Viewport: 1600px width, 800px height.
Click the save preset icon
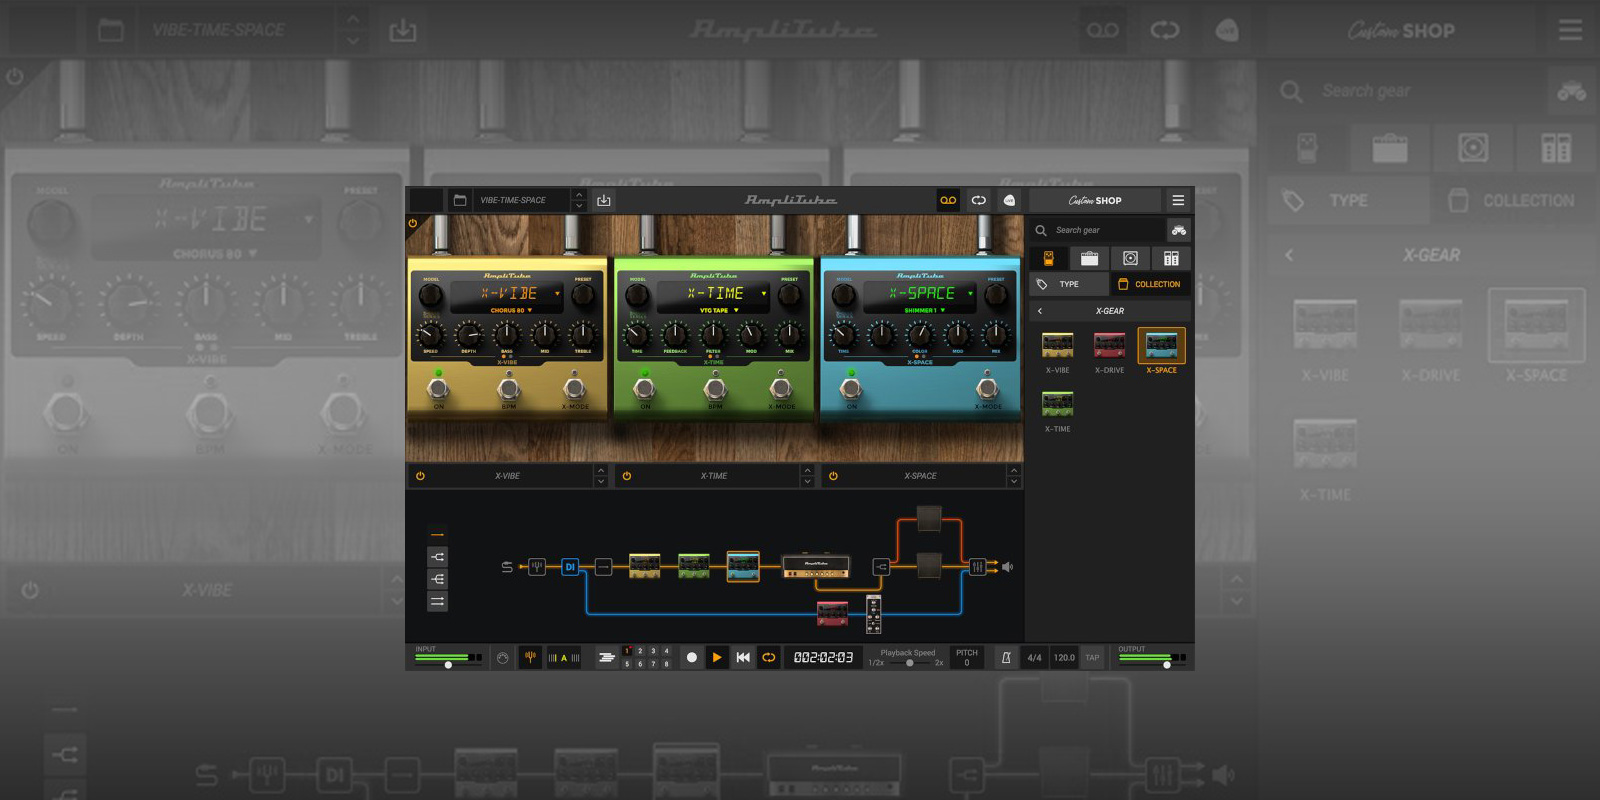[x=604, y=200]
